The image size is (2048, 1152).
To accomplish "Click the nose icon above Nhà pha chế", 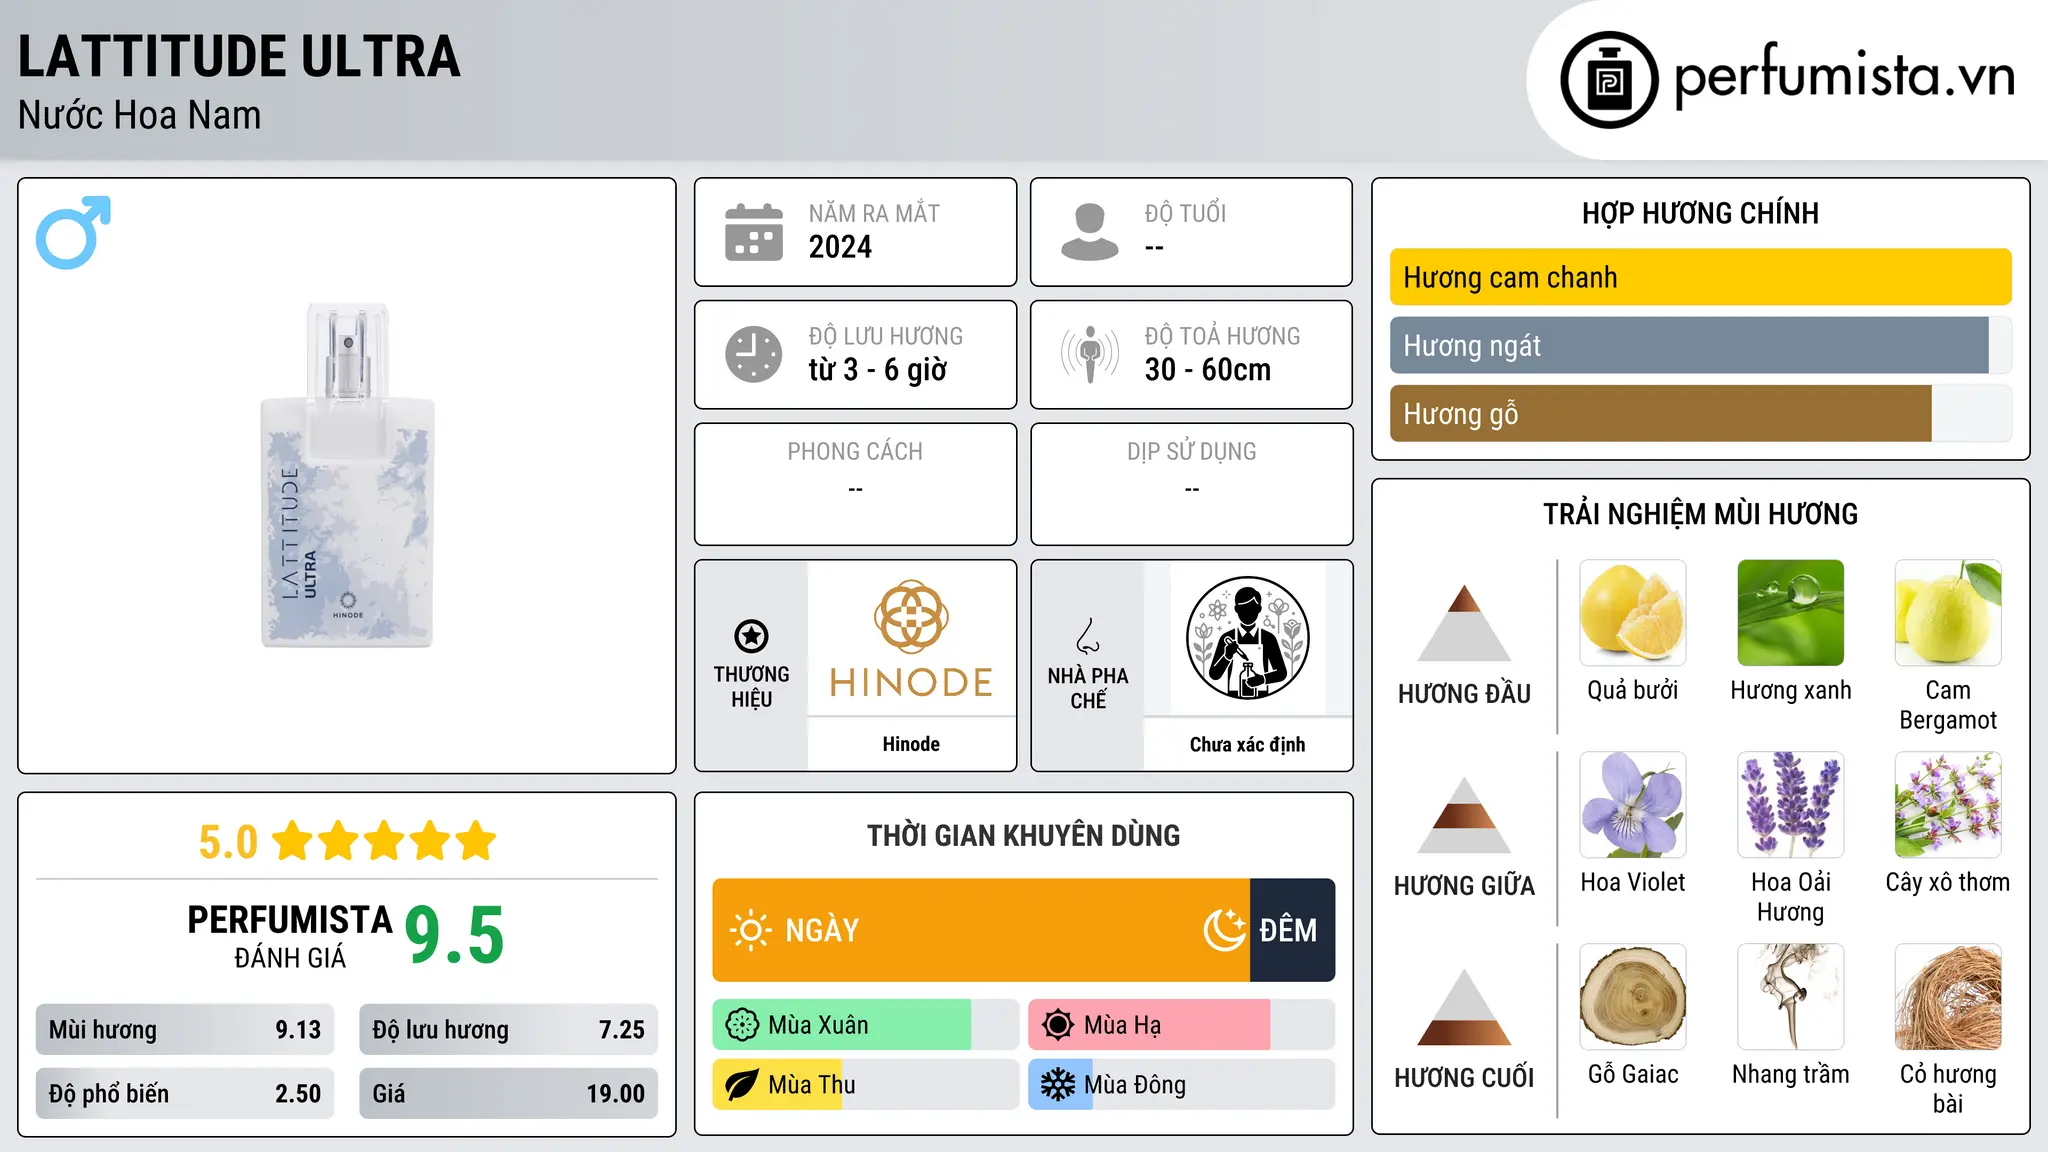I will click(x=1088, y=636).
